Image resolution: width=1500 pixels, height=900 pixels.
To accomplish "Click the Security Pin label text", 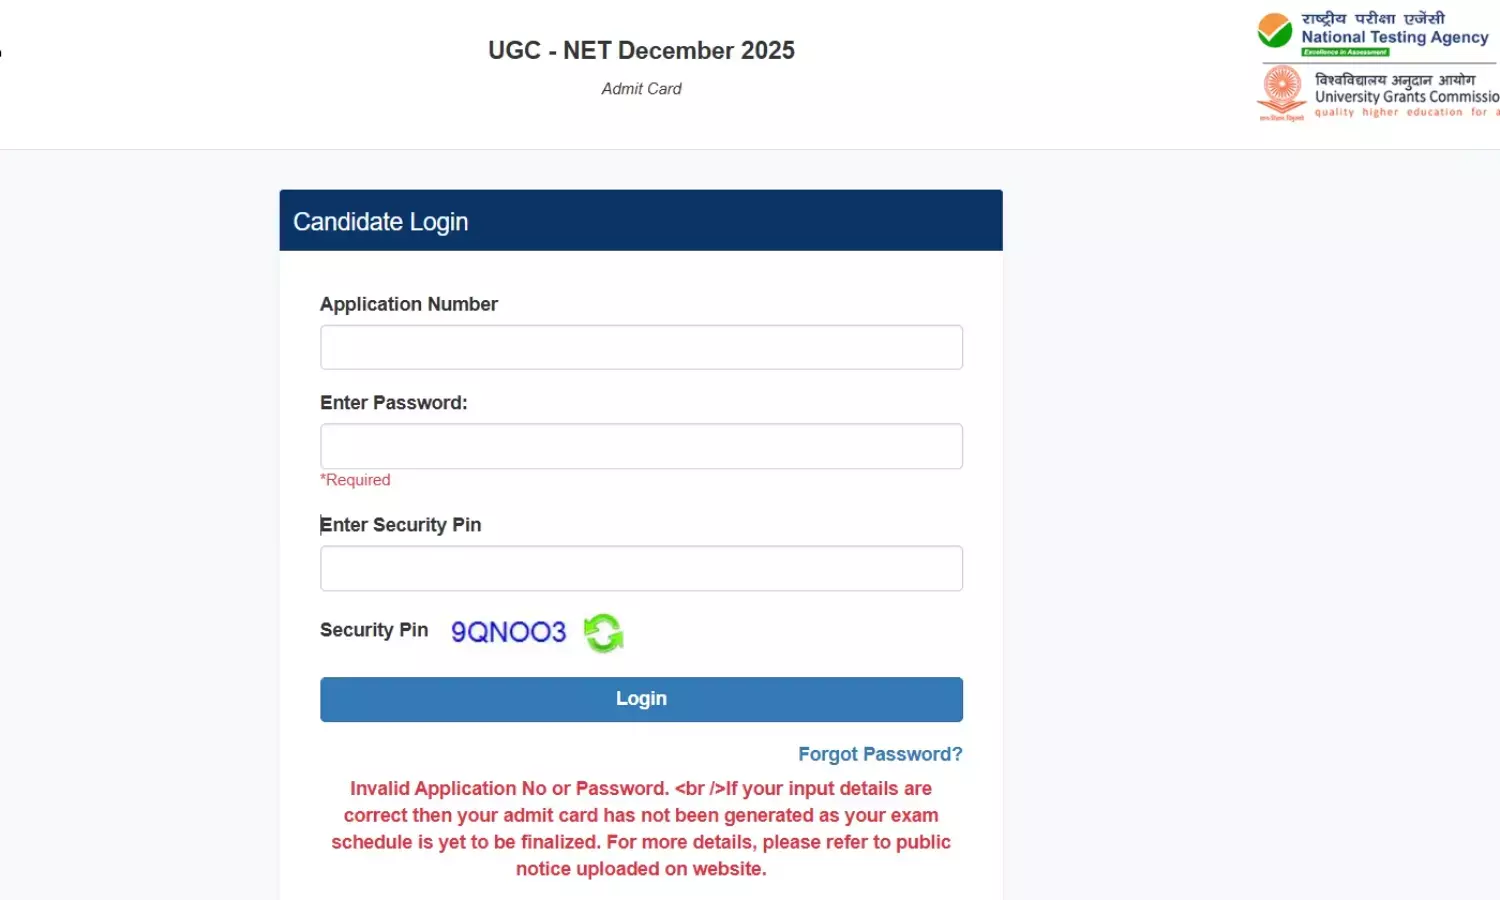I will (374, 630).
